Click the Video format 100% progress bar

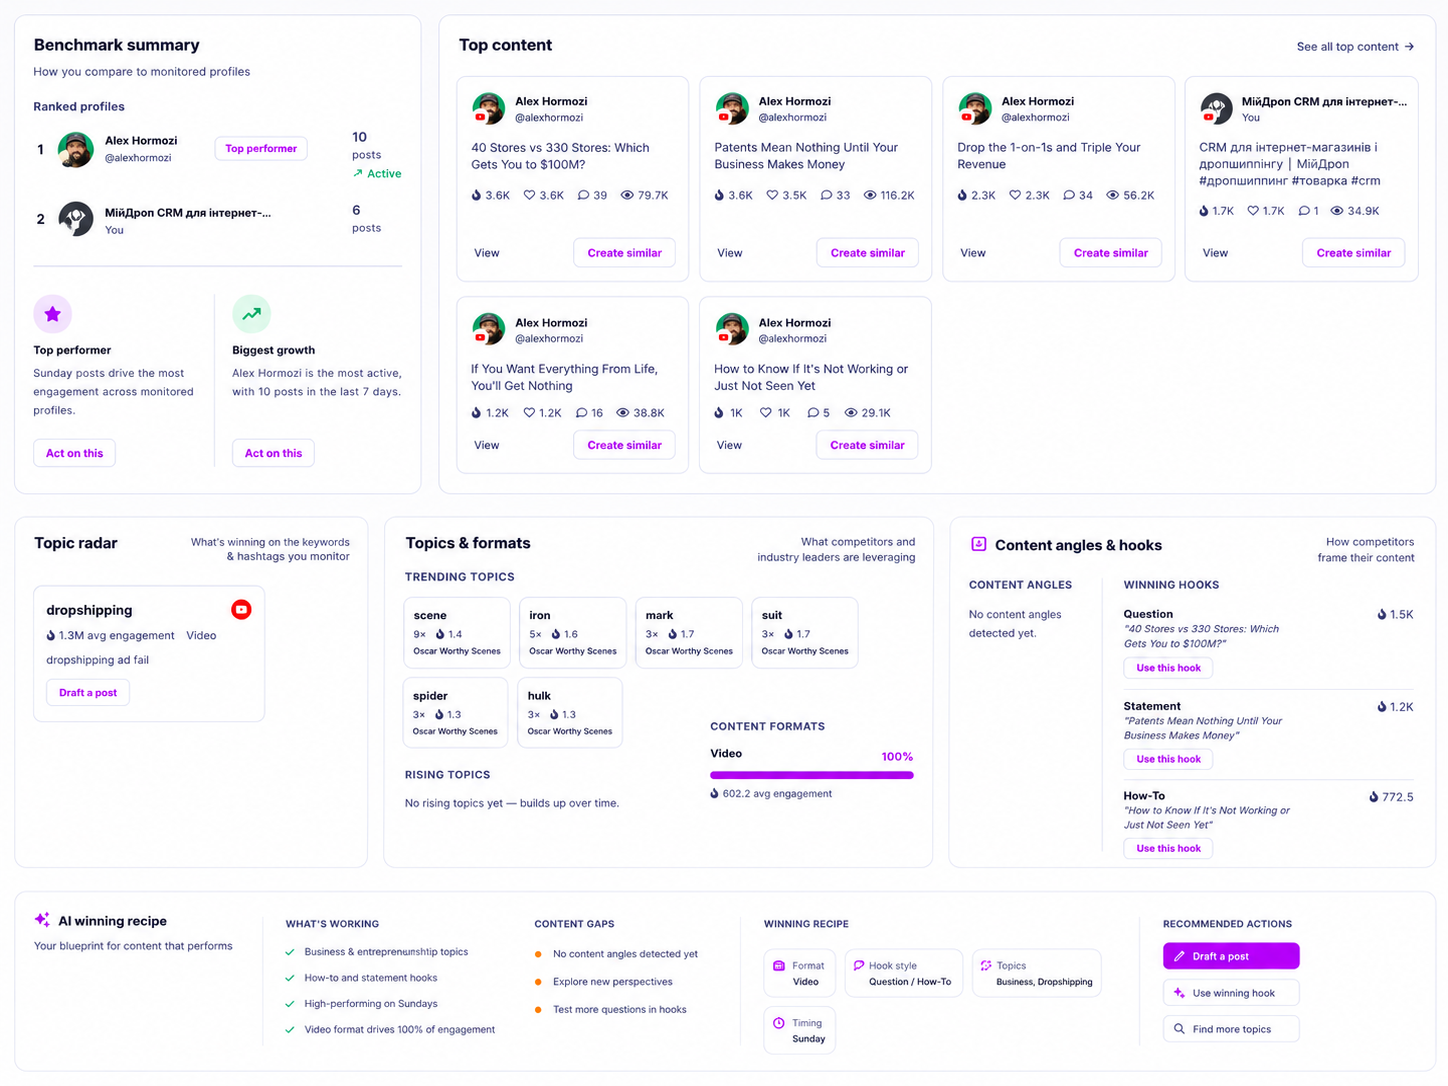(811, 775)
